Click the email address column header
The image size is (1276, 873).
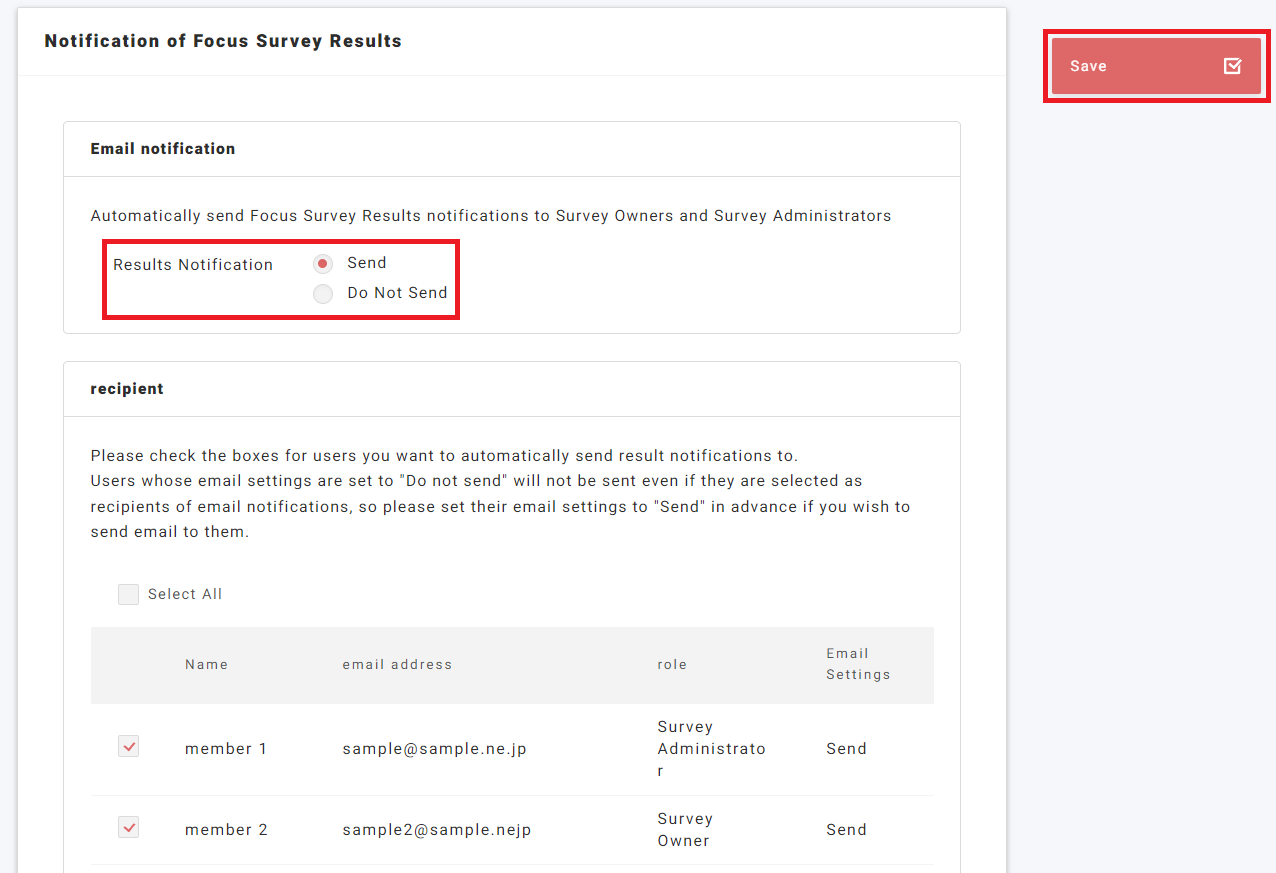click(x=397, y=665)
